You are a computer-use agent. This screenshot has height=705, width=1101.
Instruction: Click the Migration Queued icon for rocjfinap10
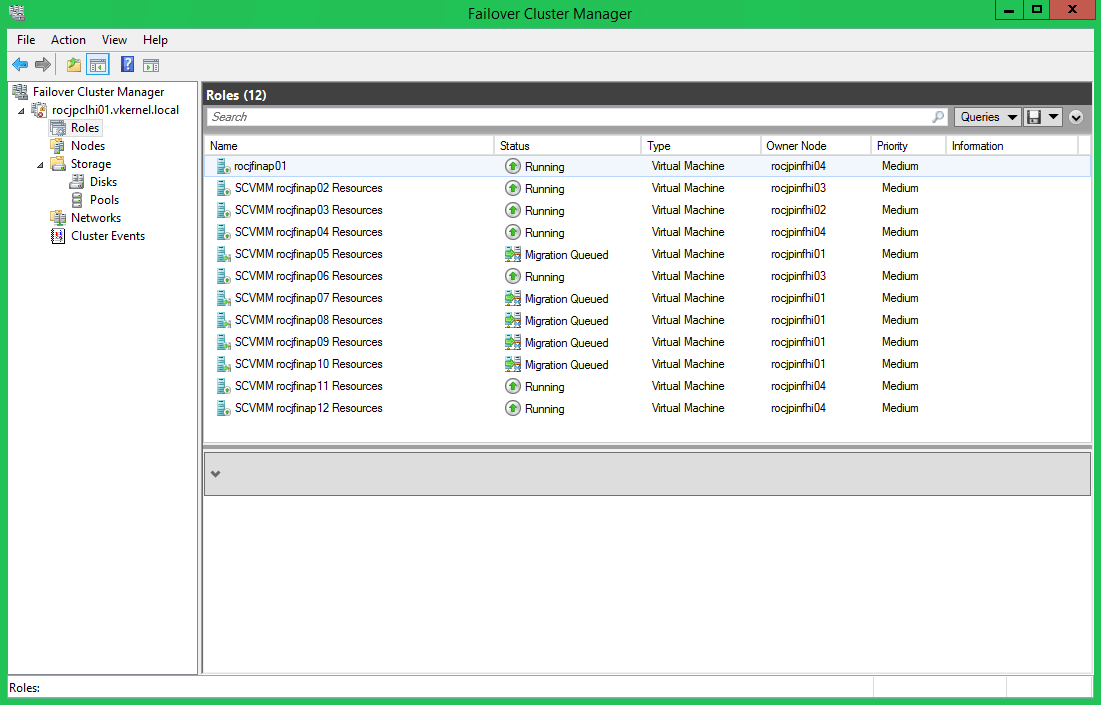pyautogui.click(x=513, y=364)
